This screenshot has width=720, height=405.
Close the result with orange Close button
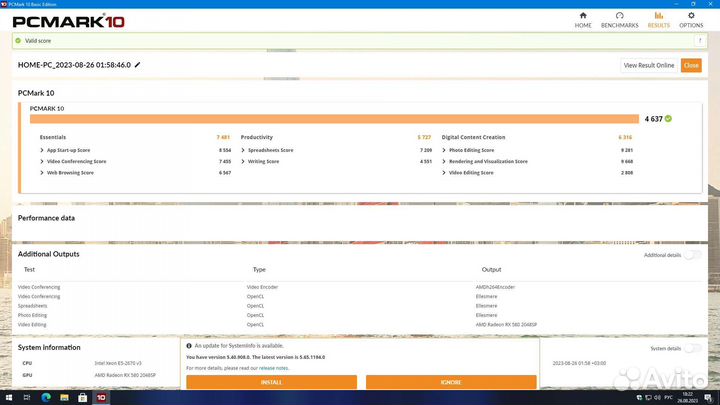coord(691,65)
